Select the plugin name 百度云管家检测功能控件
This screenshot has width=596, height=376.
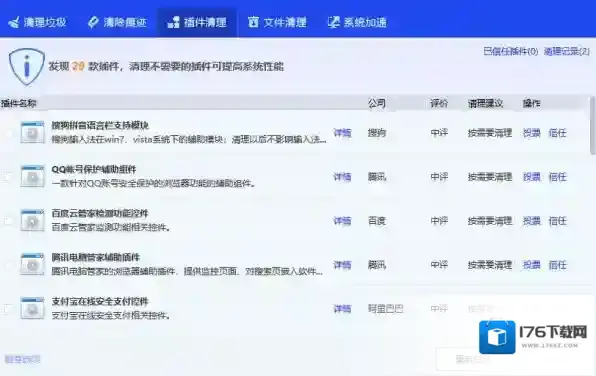100,213
